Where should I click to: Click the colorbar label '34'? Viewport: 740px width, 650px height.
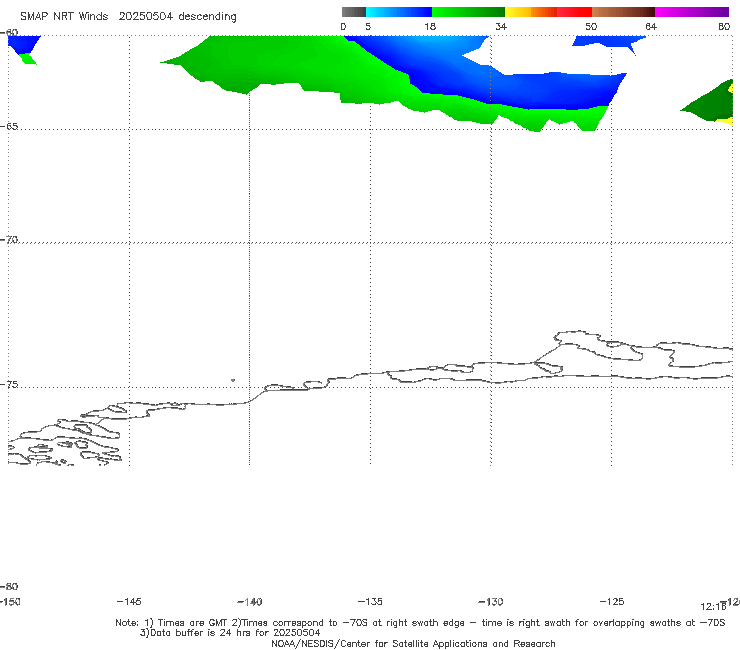pos(501,27)
